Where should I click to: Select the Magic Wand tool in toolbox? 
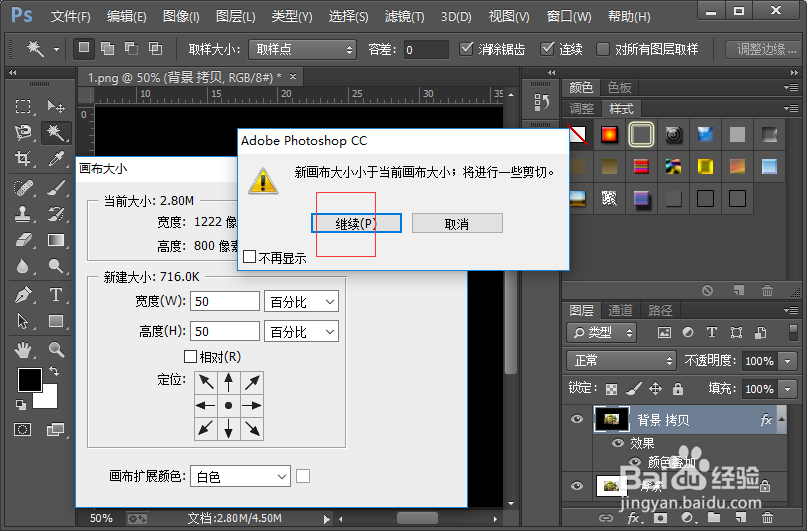(56, 133)
